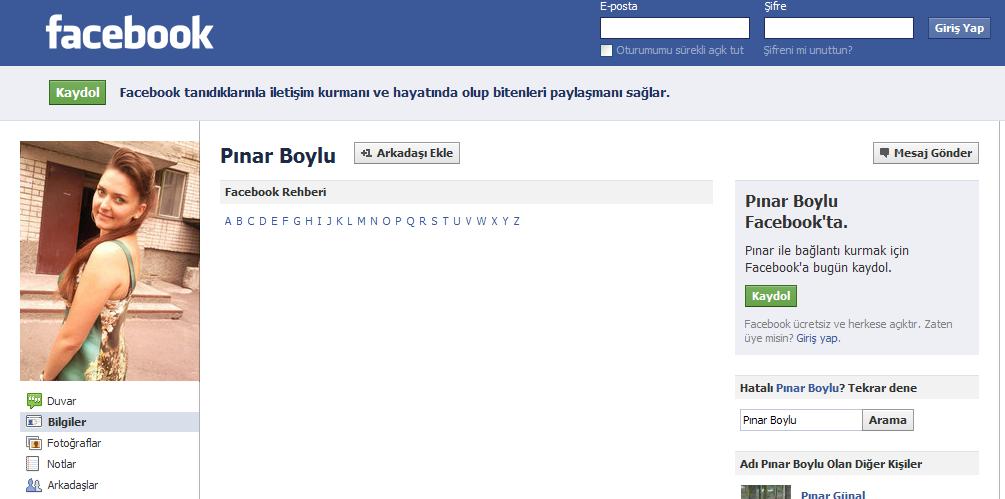This screenshot has width=1005, height=499.
Task: Select letter C in Facebook Rehberi
Action: tap(251, 222)
